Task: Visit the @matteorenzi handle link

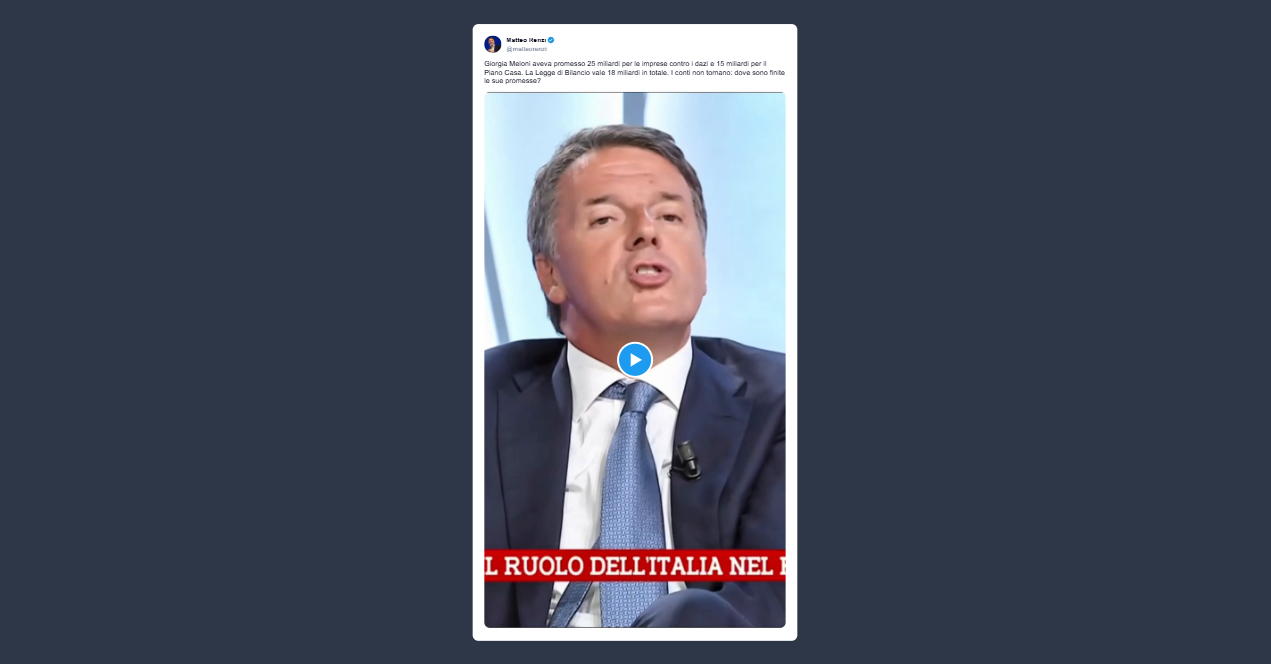Action: point(526,49)
